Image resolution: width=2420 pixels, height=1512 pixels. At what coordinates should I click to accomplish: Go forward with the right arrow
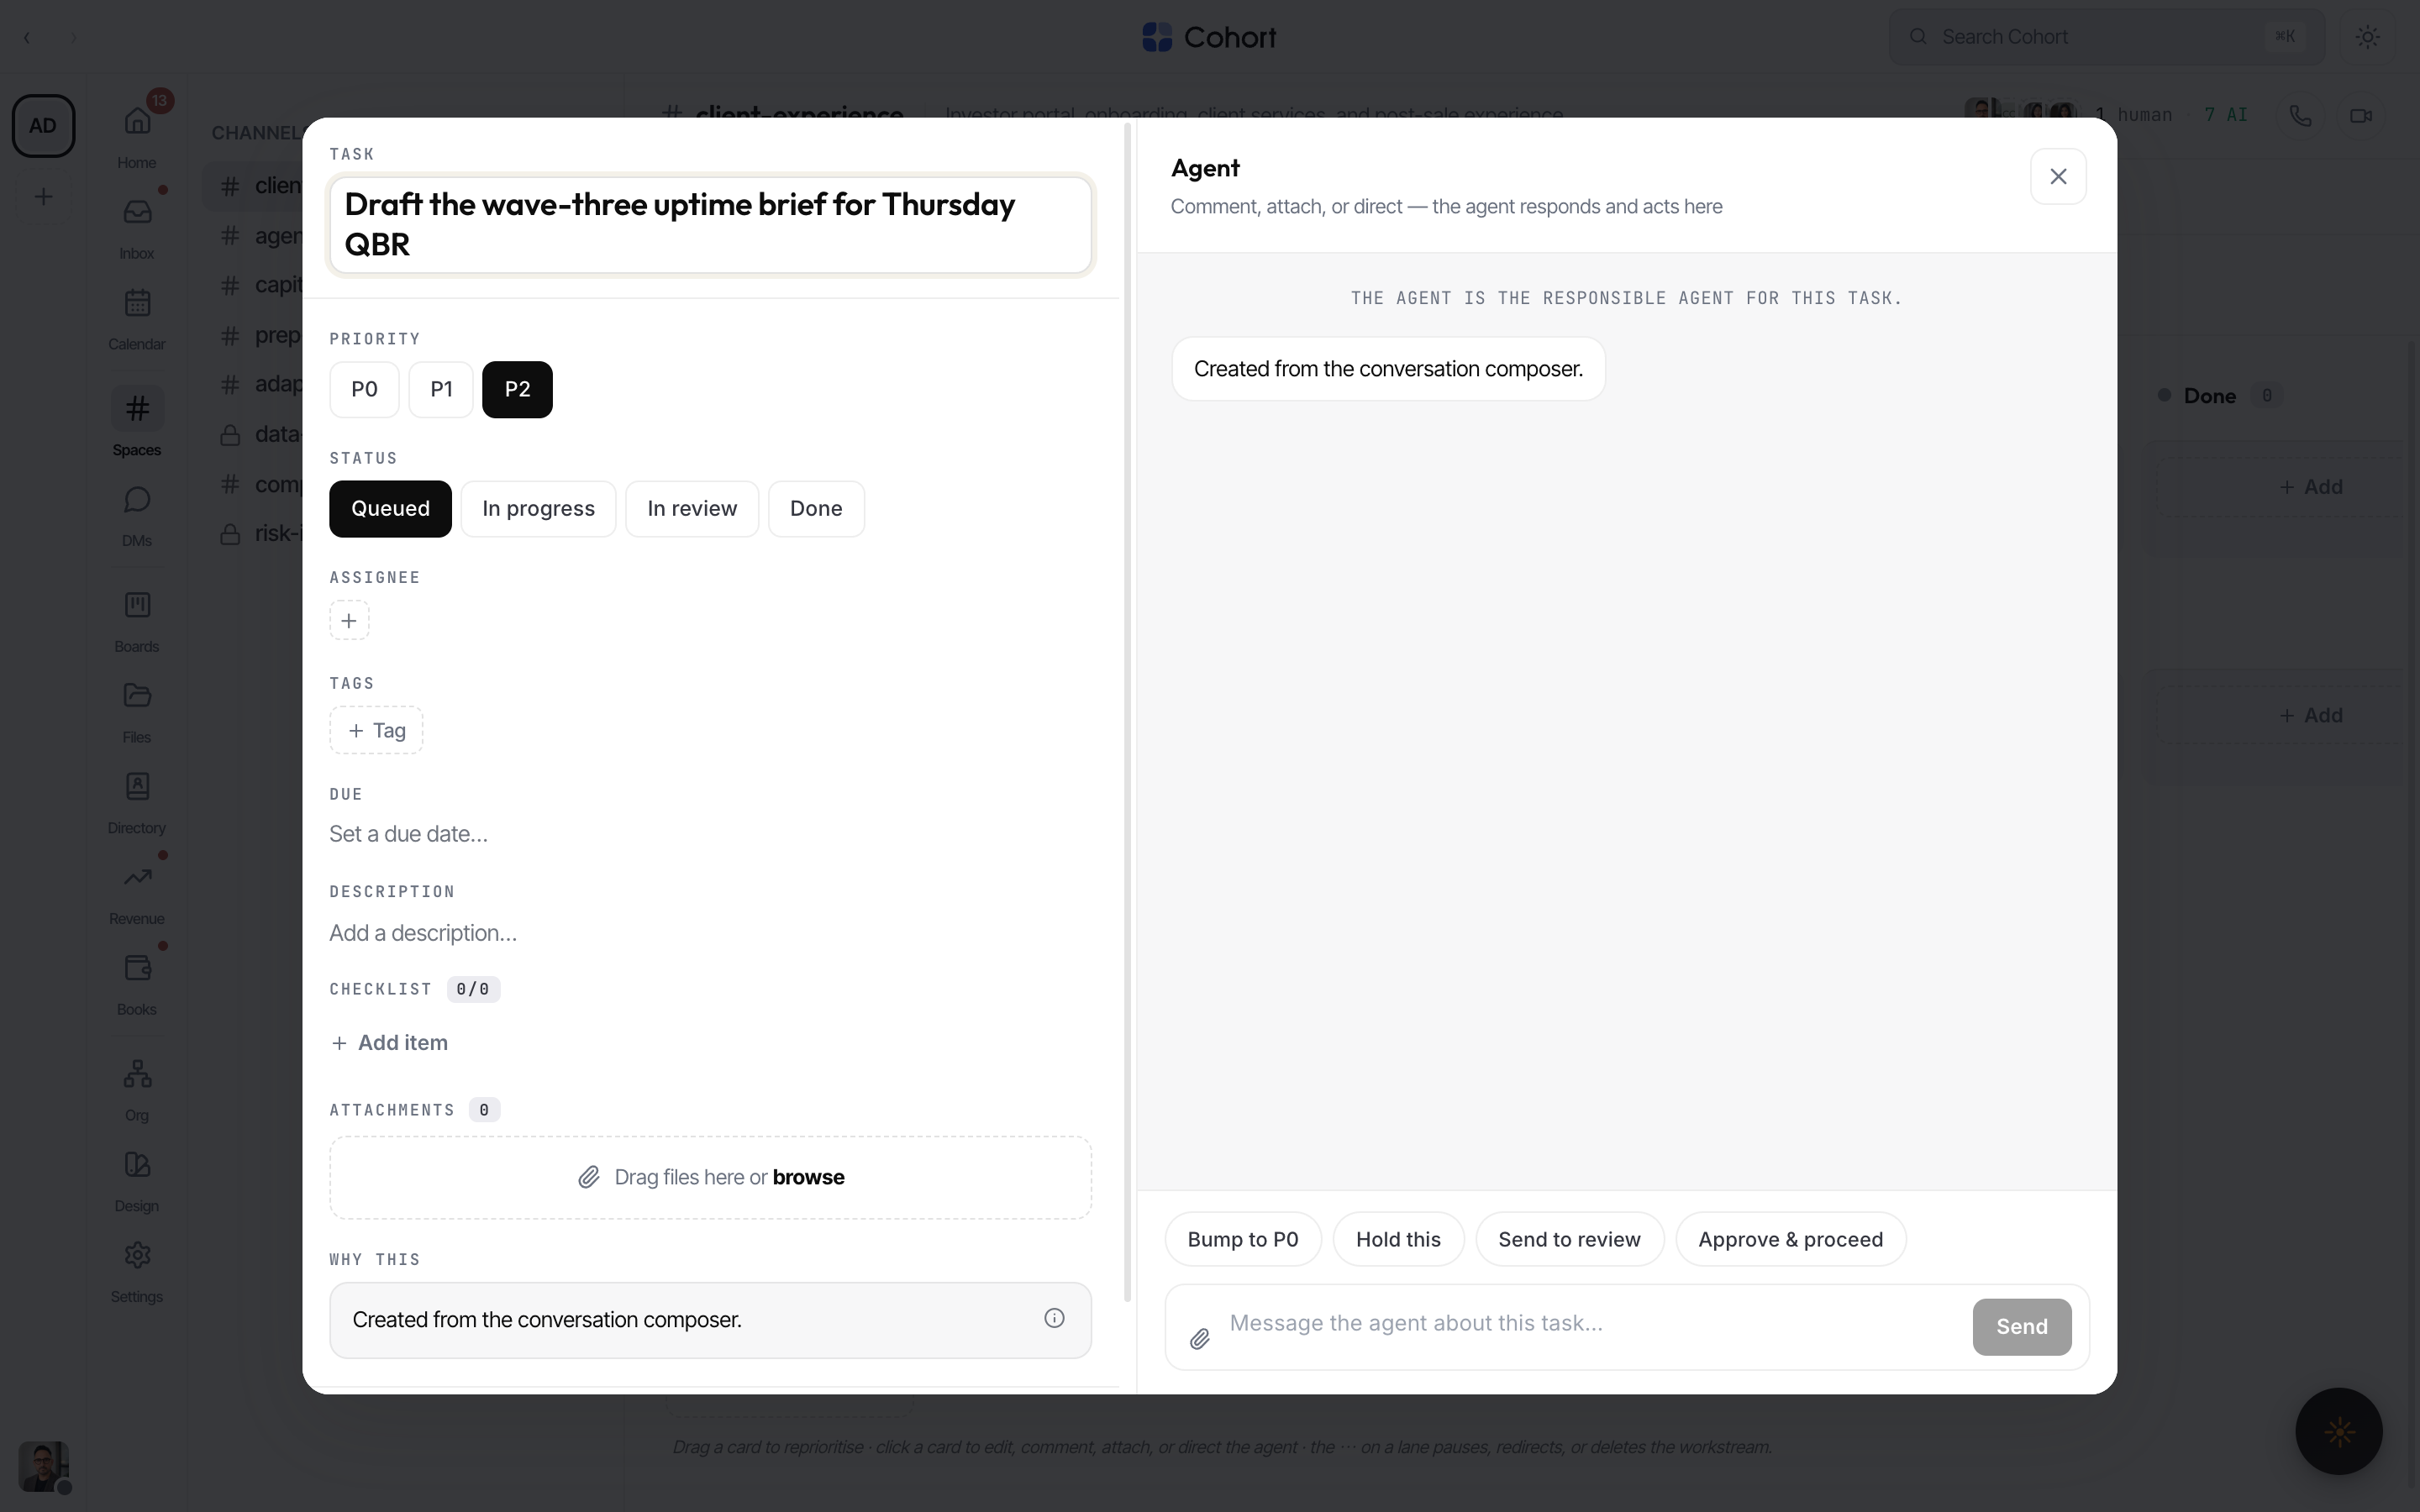pos(73,38)
